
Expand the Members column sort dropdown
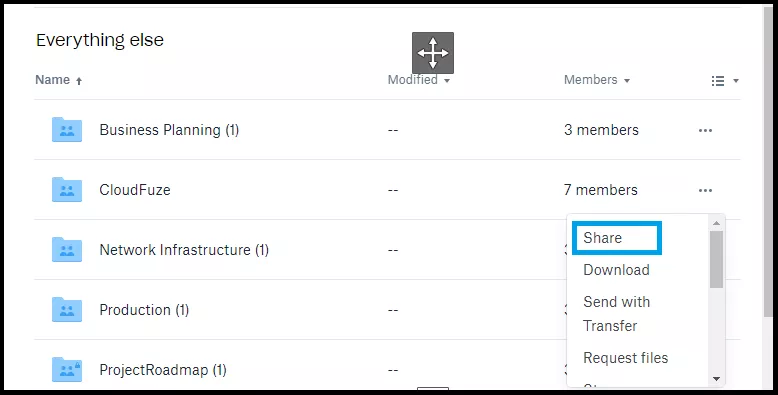[627, 80]
